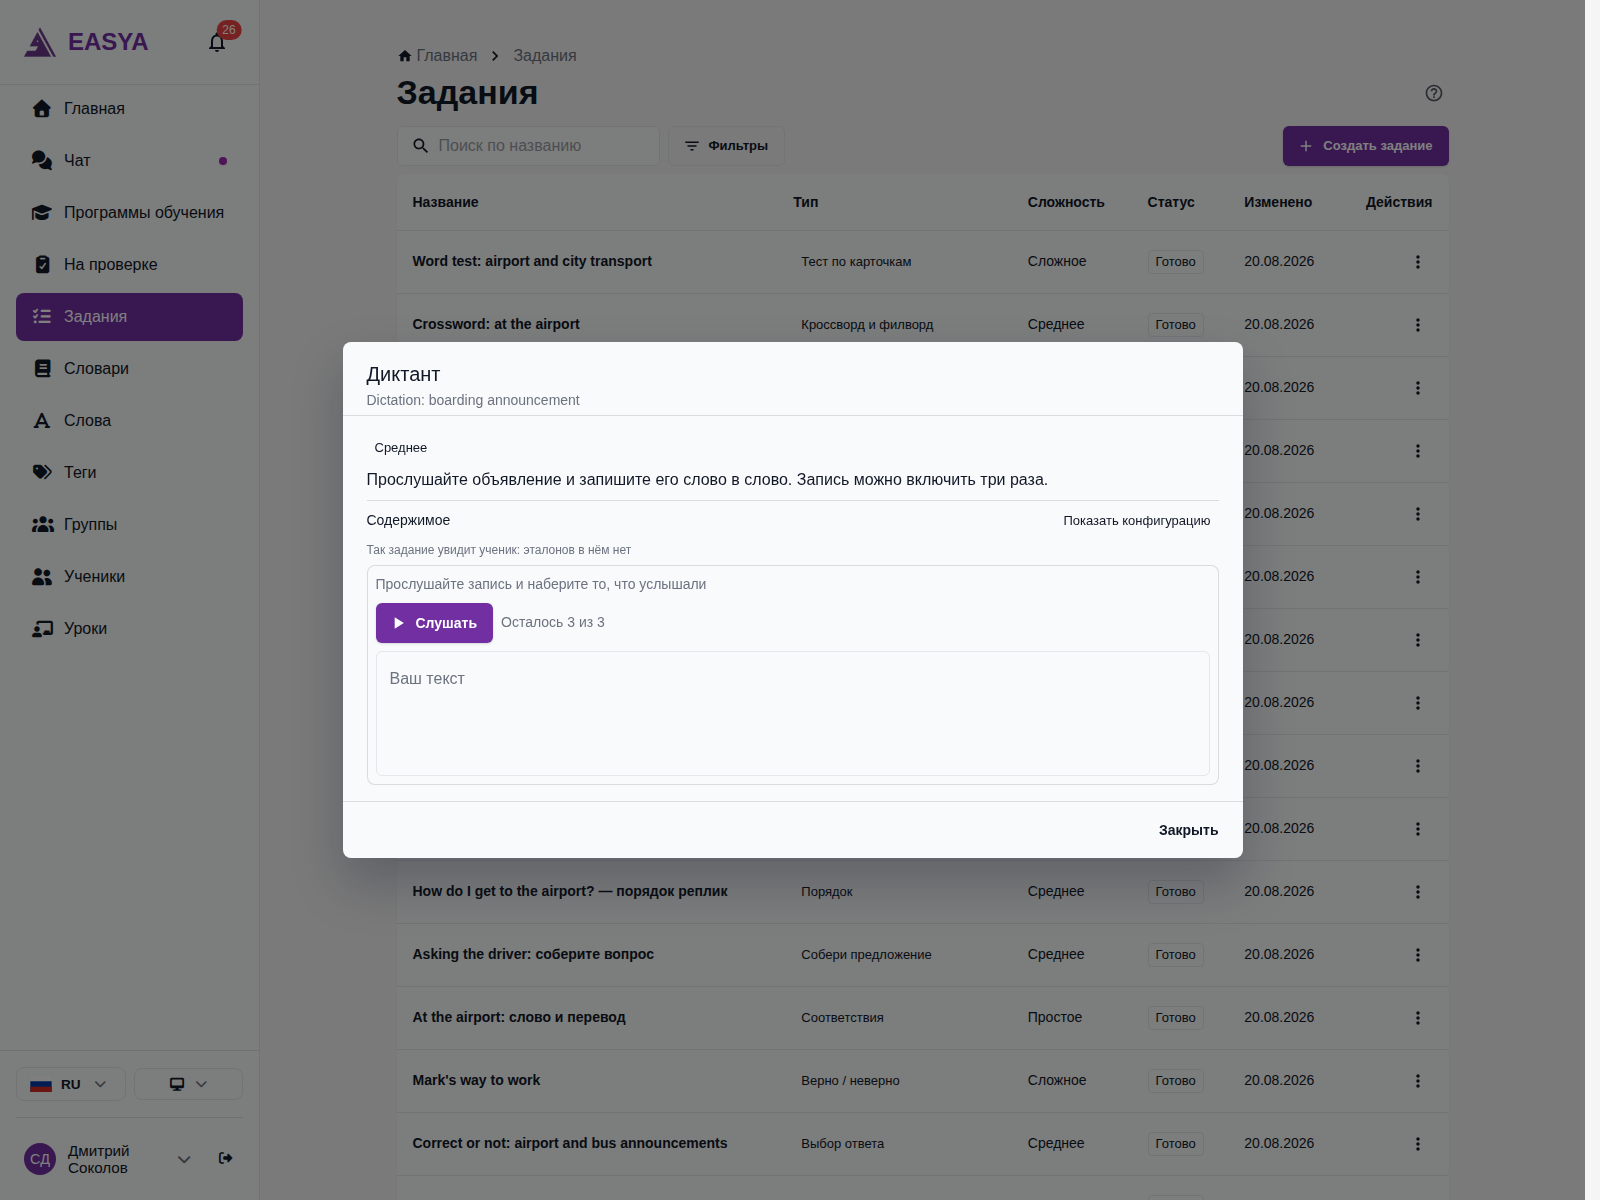Expand the RU language dropdown

tap(71, 1084)
